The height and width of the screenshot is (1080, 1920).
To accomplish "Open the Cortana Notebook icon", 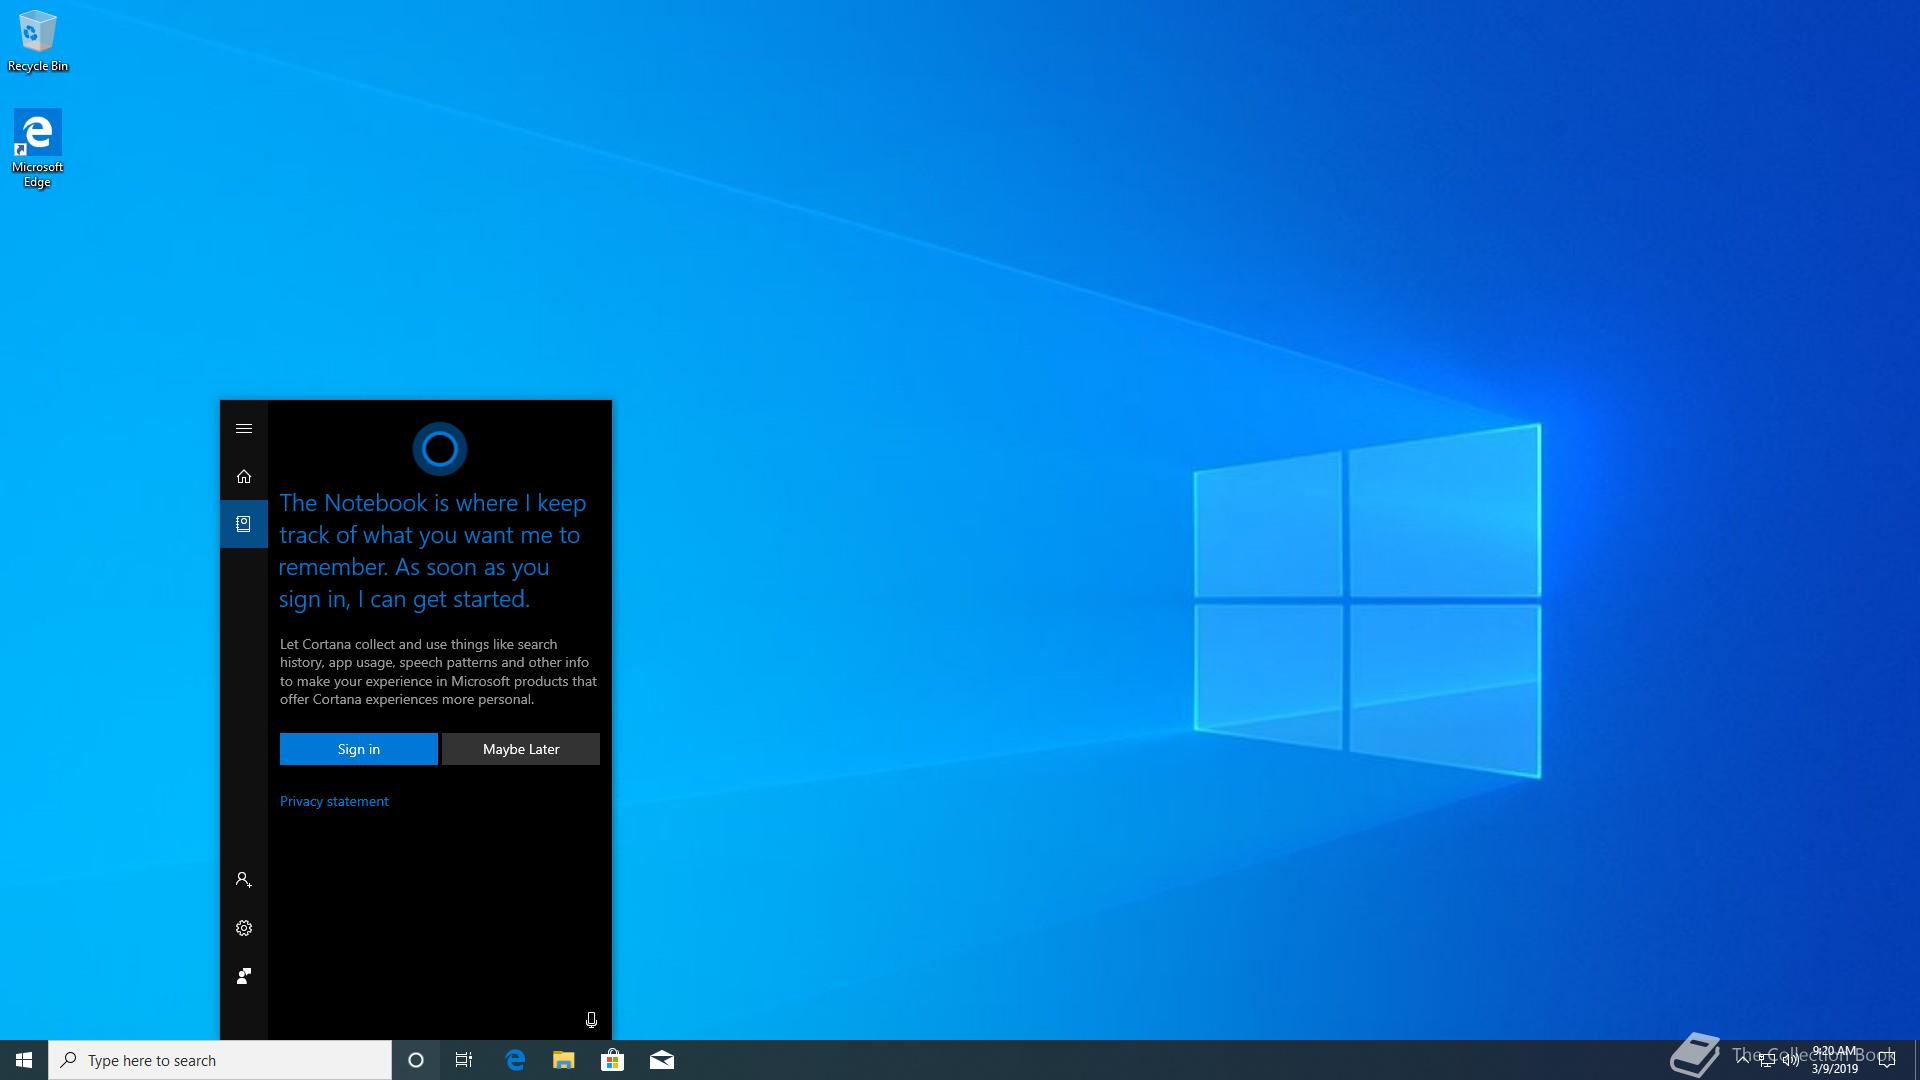I will (x=243, y=524).
